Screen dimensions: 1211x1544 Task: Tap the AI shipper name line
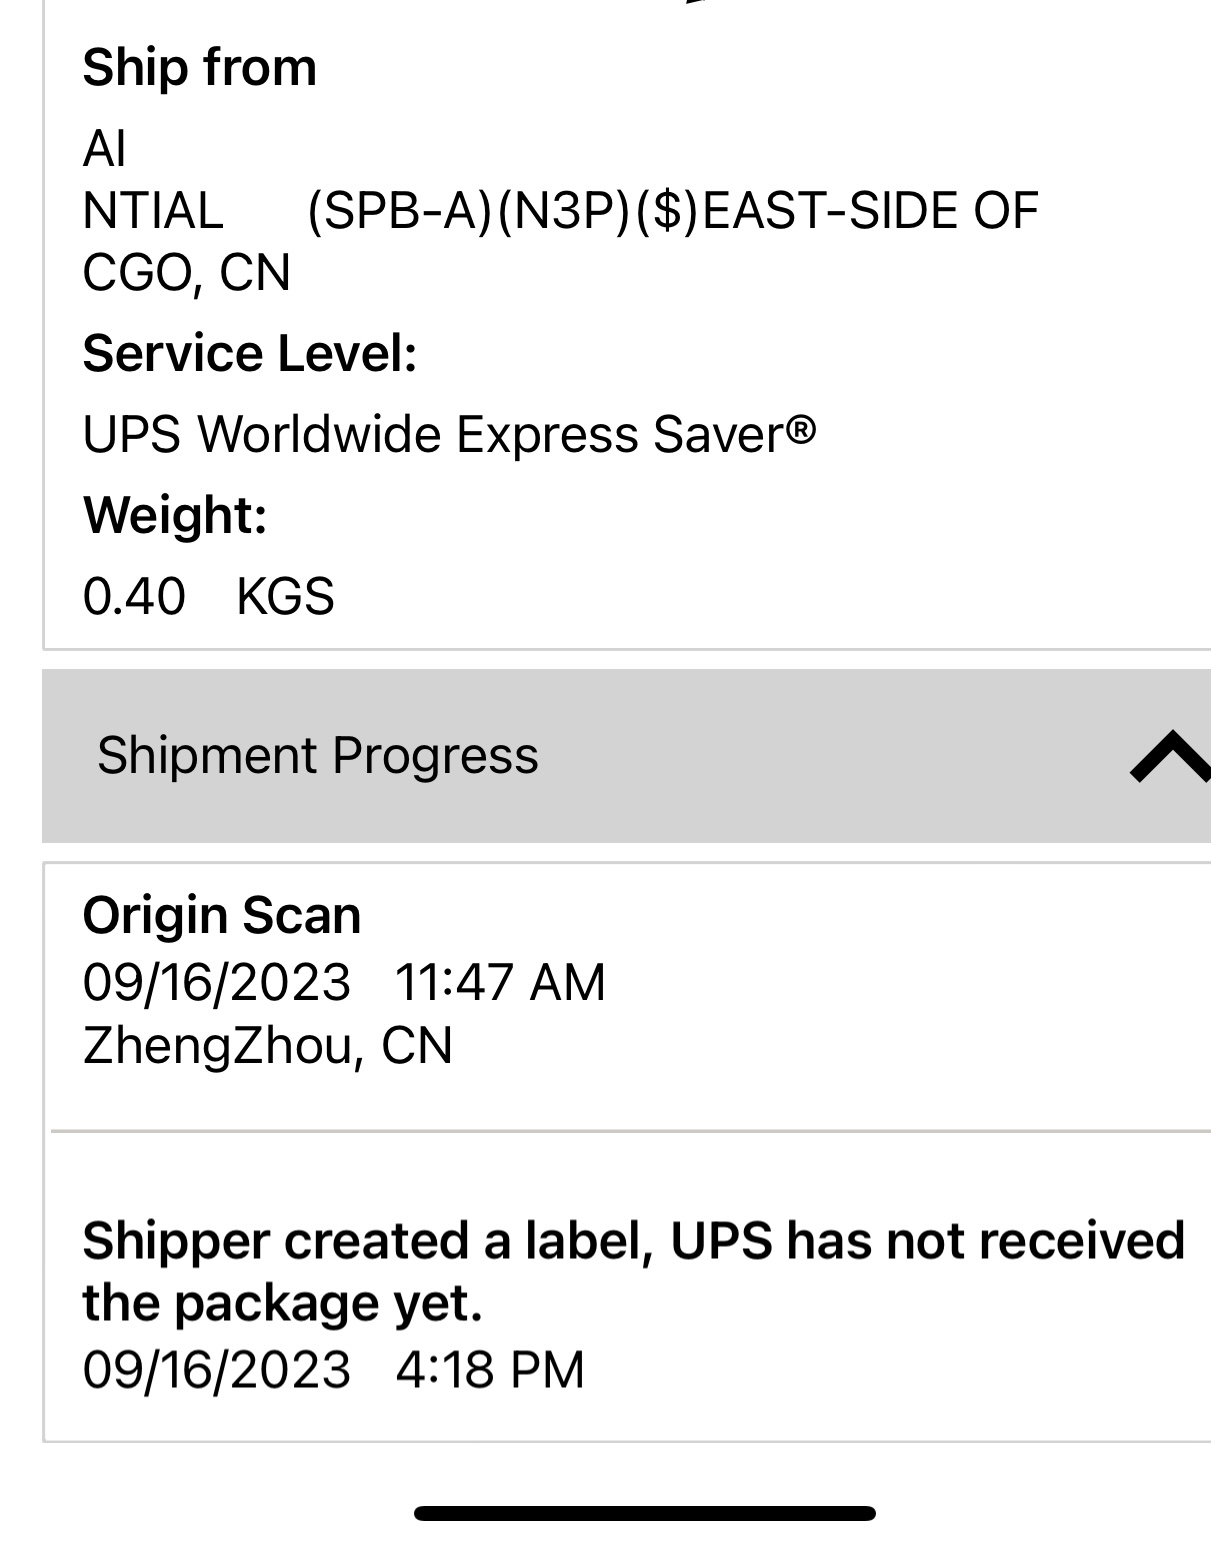[104, 149]
